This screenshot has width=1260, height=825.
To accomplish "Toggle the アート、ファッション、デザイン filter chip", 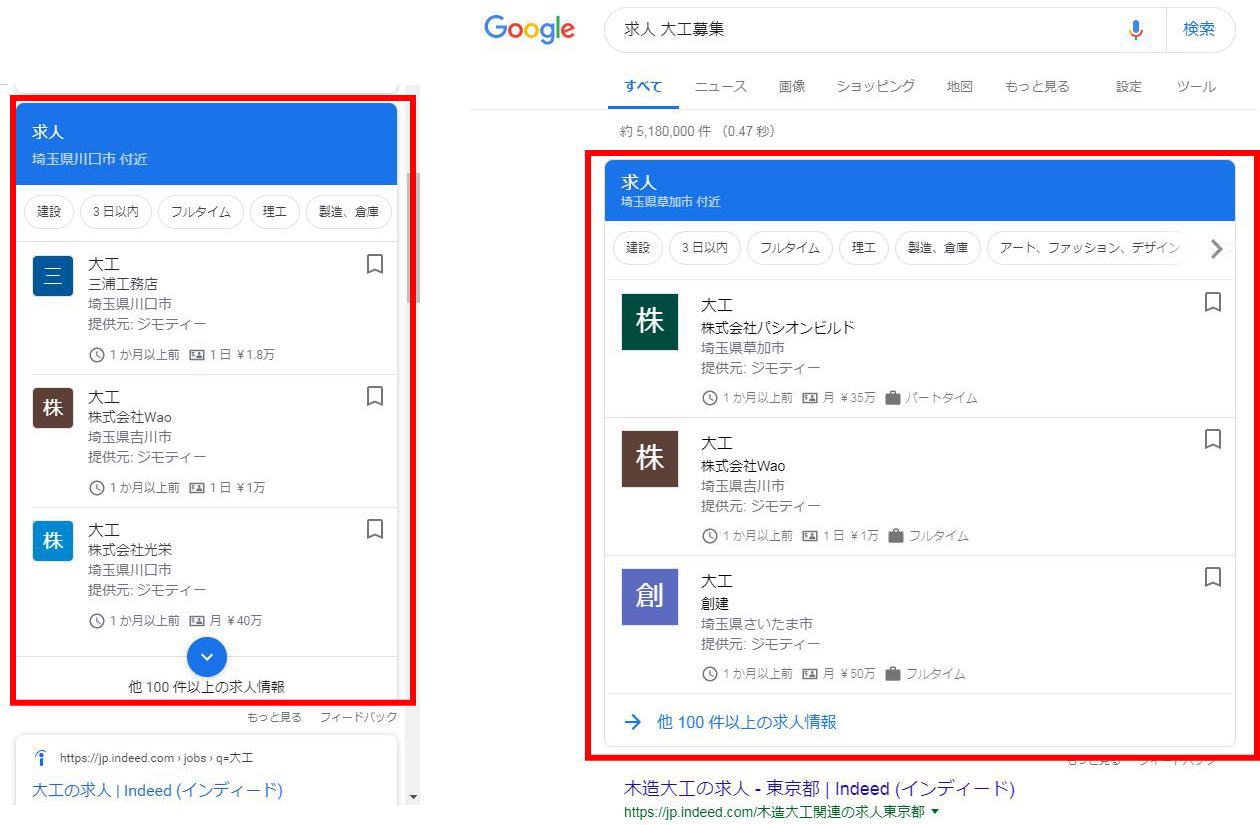I will pos(1089,248).
